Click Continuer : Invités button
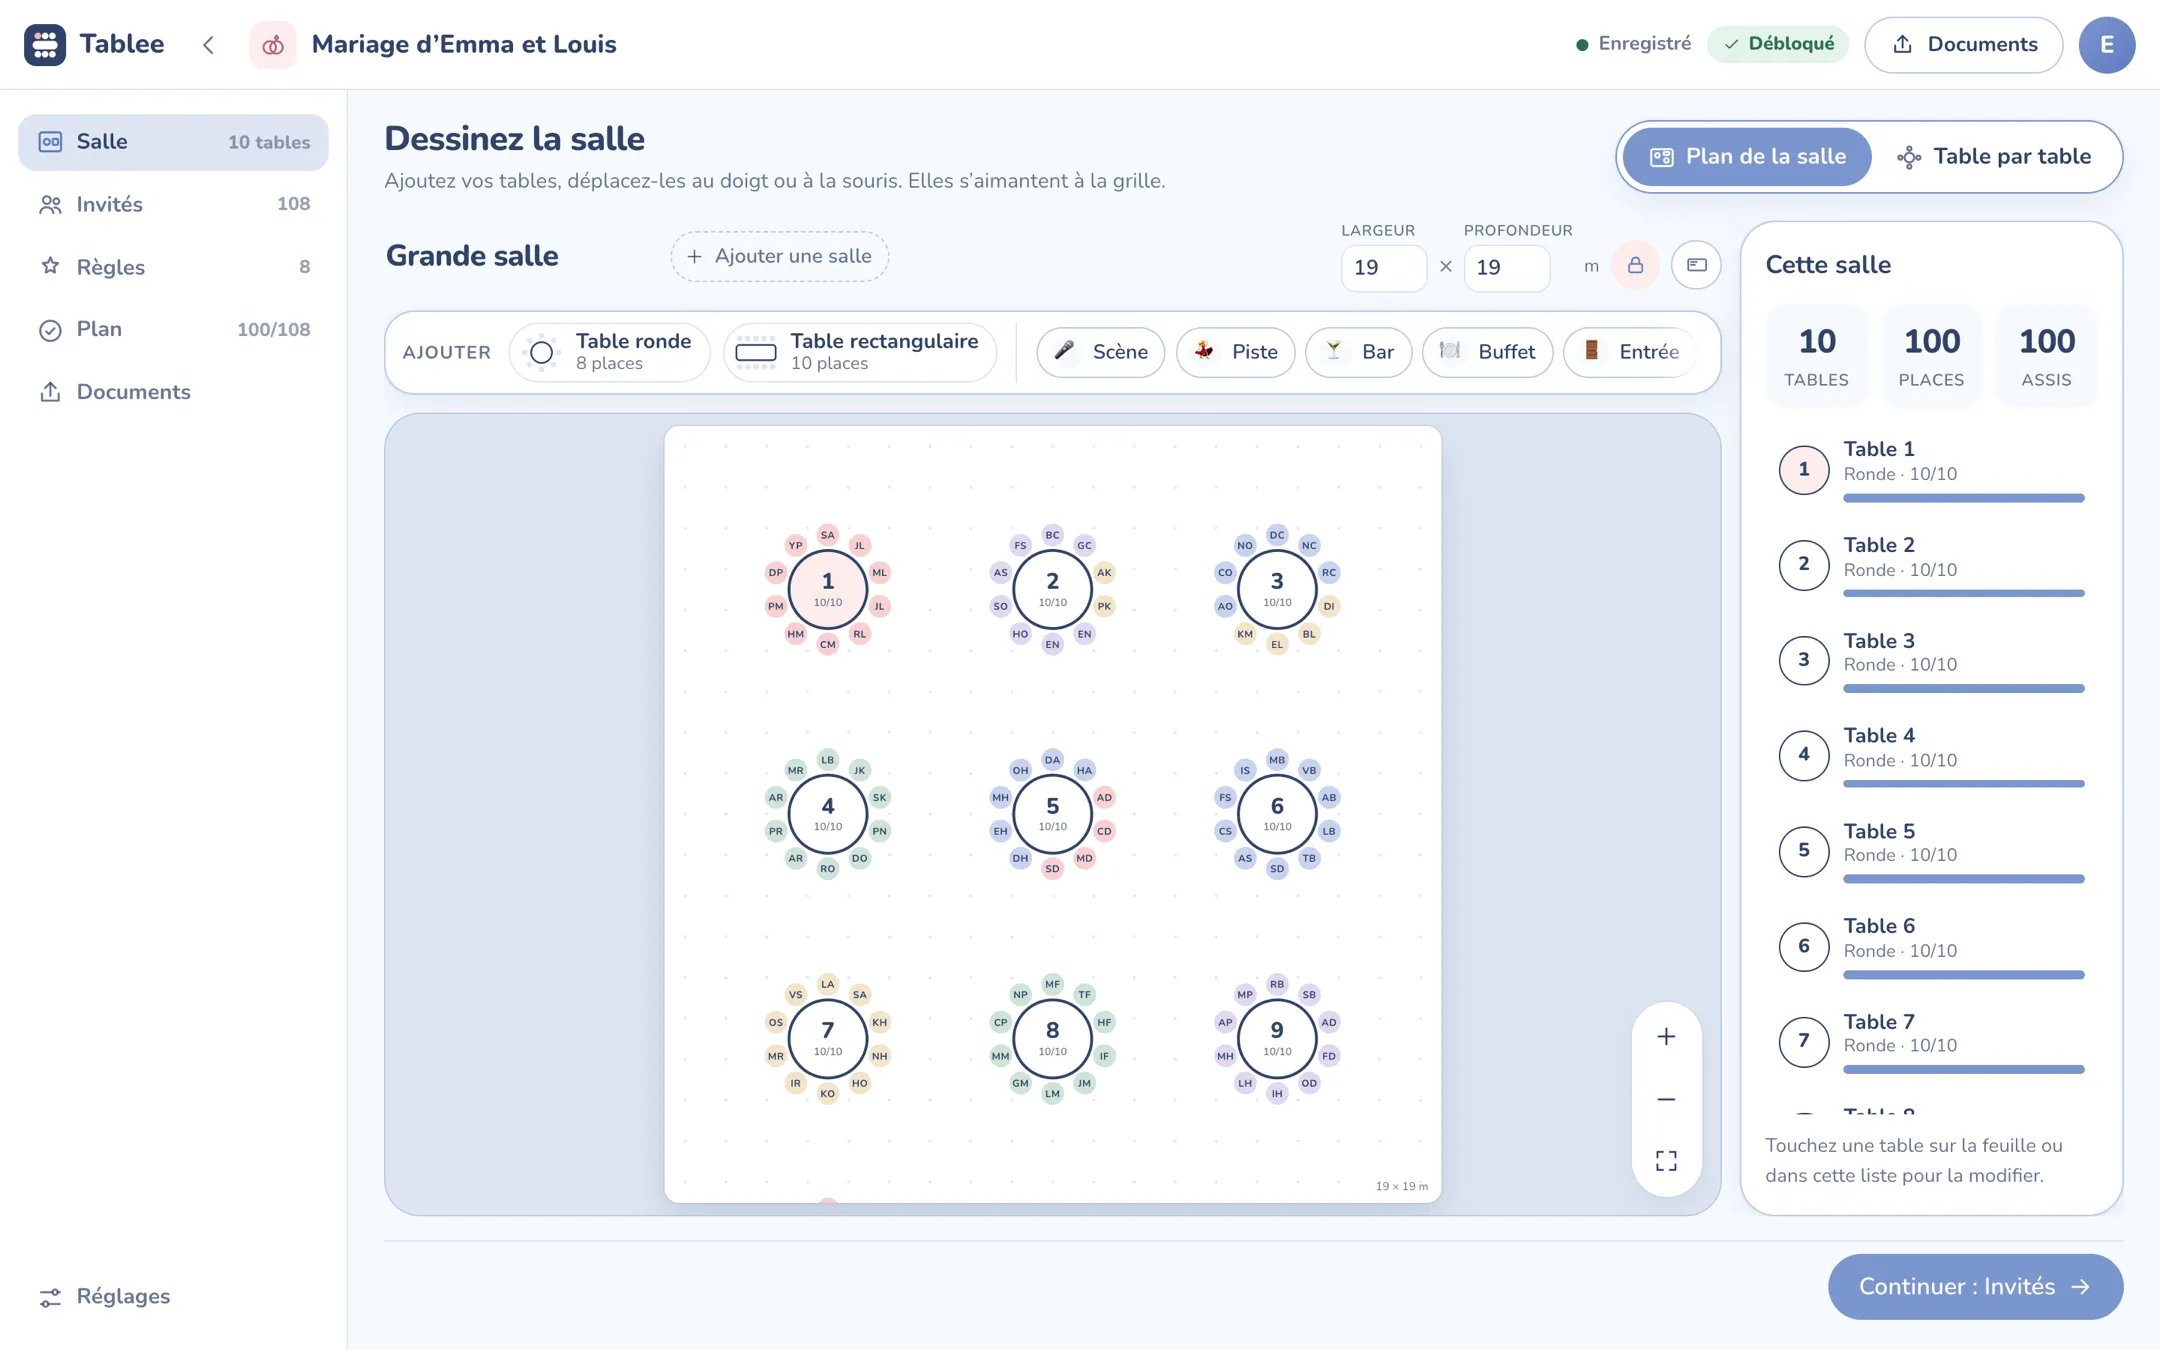Screen dimensions: 2160x1350 (1975, 1287)
